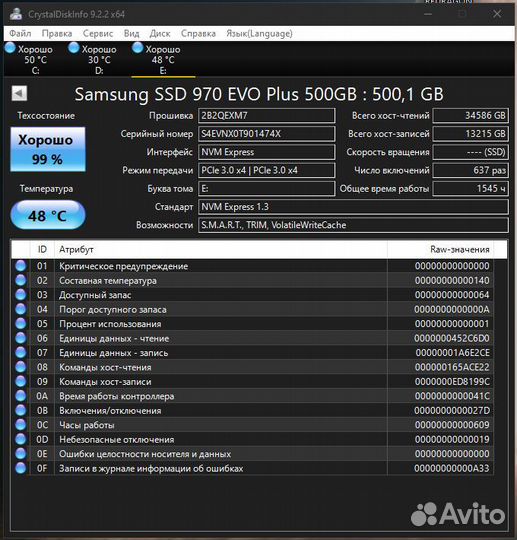The image size is (517, 540).
Task: Click status orb of attribute 0C
Action: pos(21,425)
